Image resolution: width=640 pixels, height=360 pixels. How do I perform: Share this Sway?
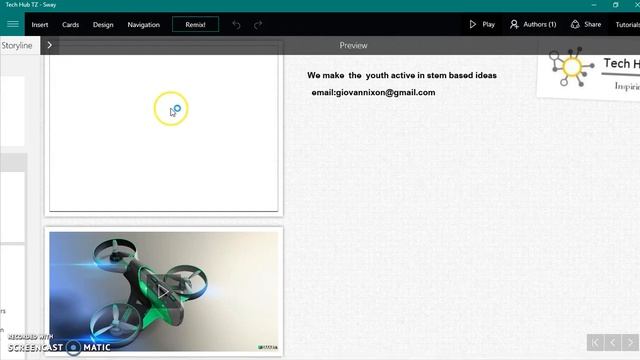point(586,24)
